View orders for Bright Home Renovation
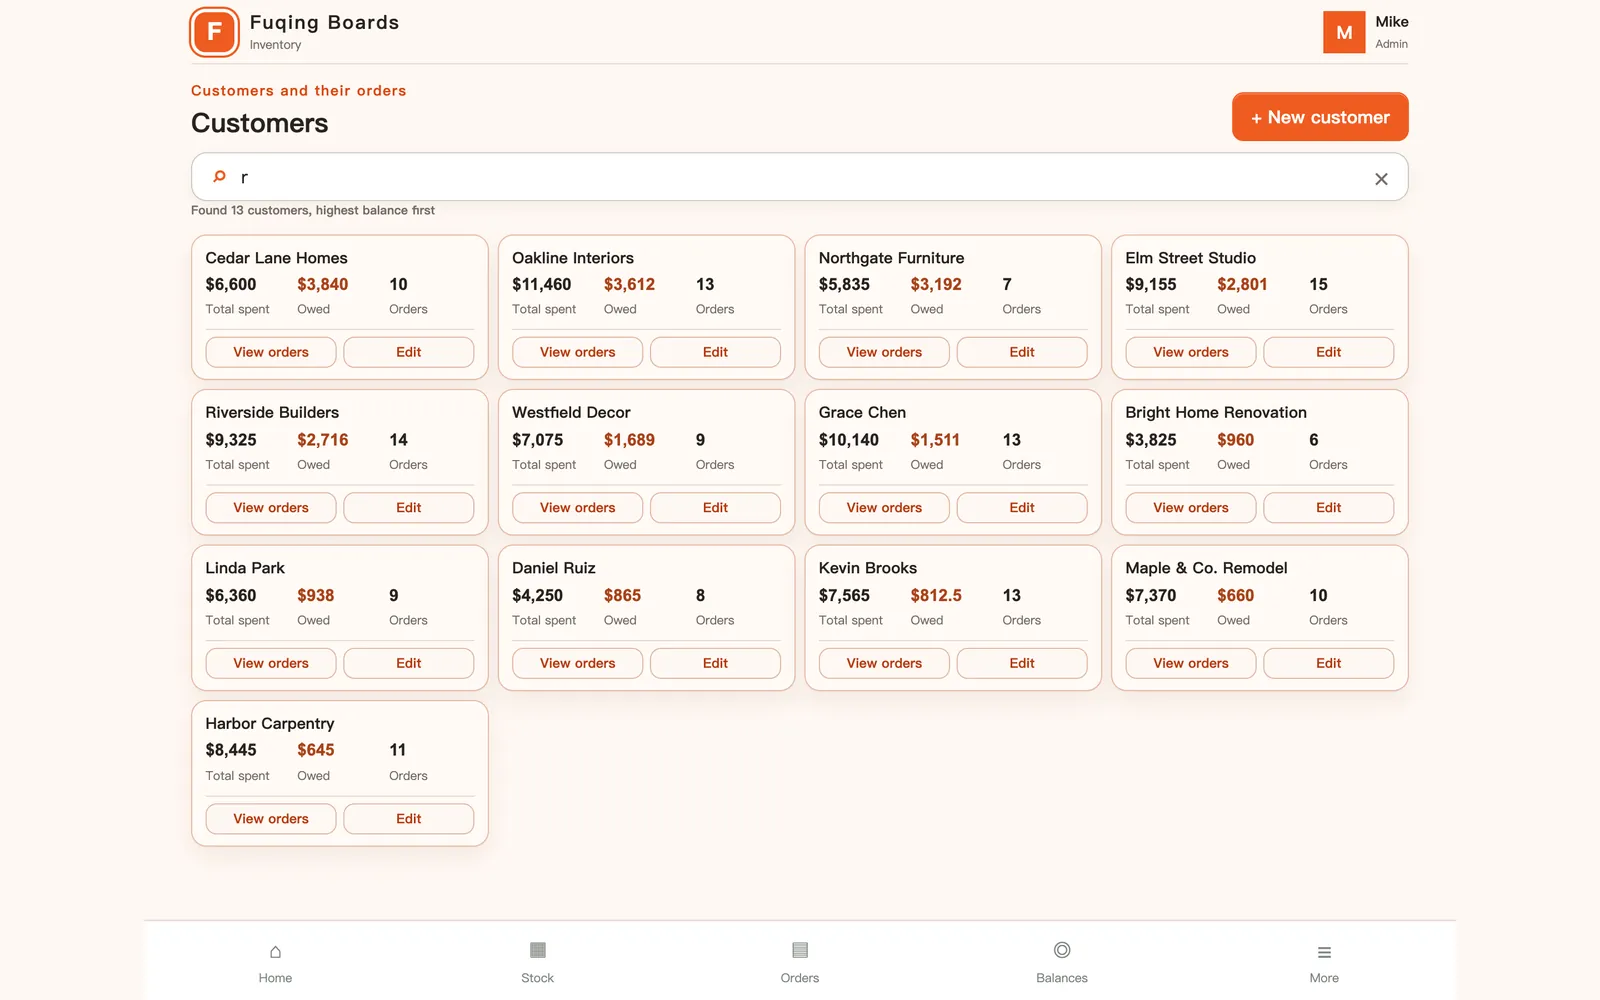 1191,507
